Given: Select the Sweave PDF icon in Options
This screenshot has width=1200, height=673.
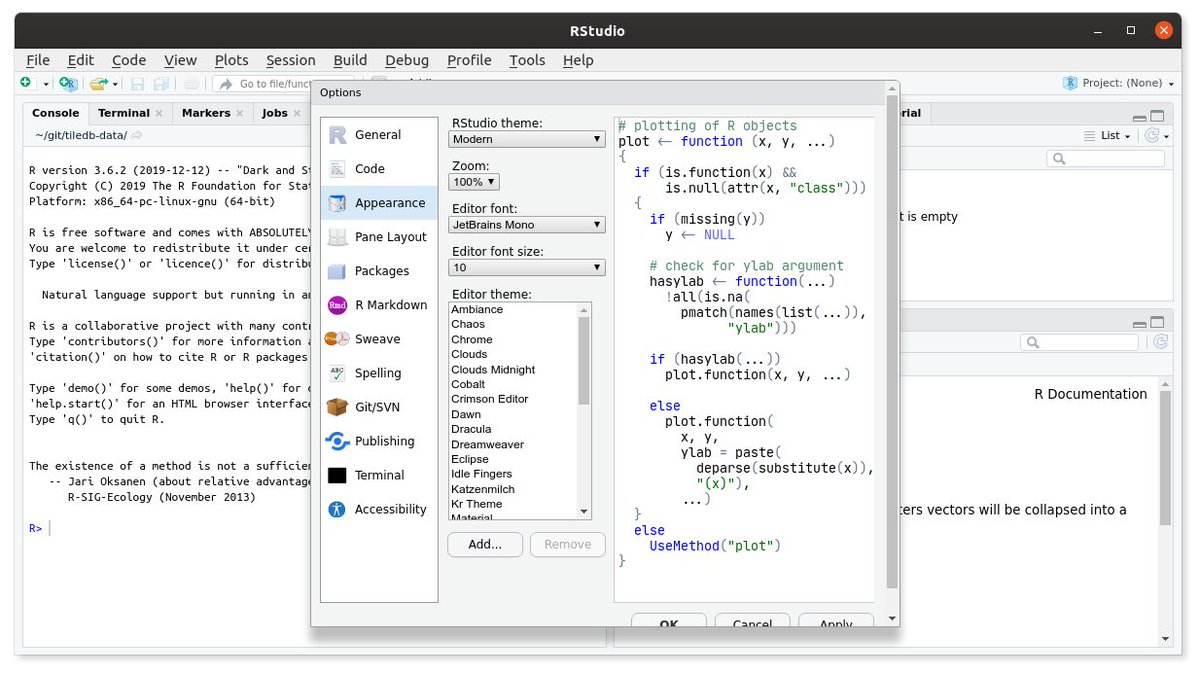Looking at the screenshot, I should coord(338,339).
